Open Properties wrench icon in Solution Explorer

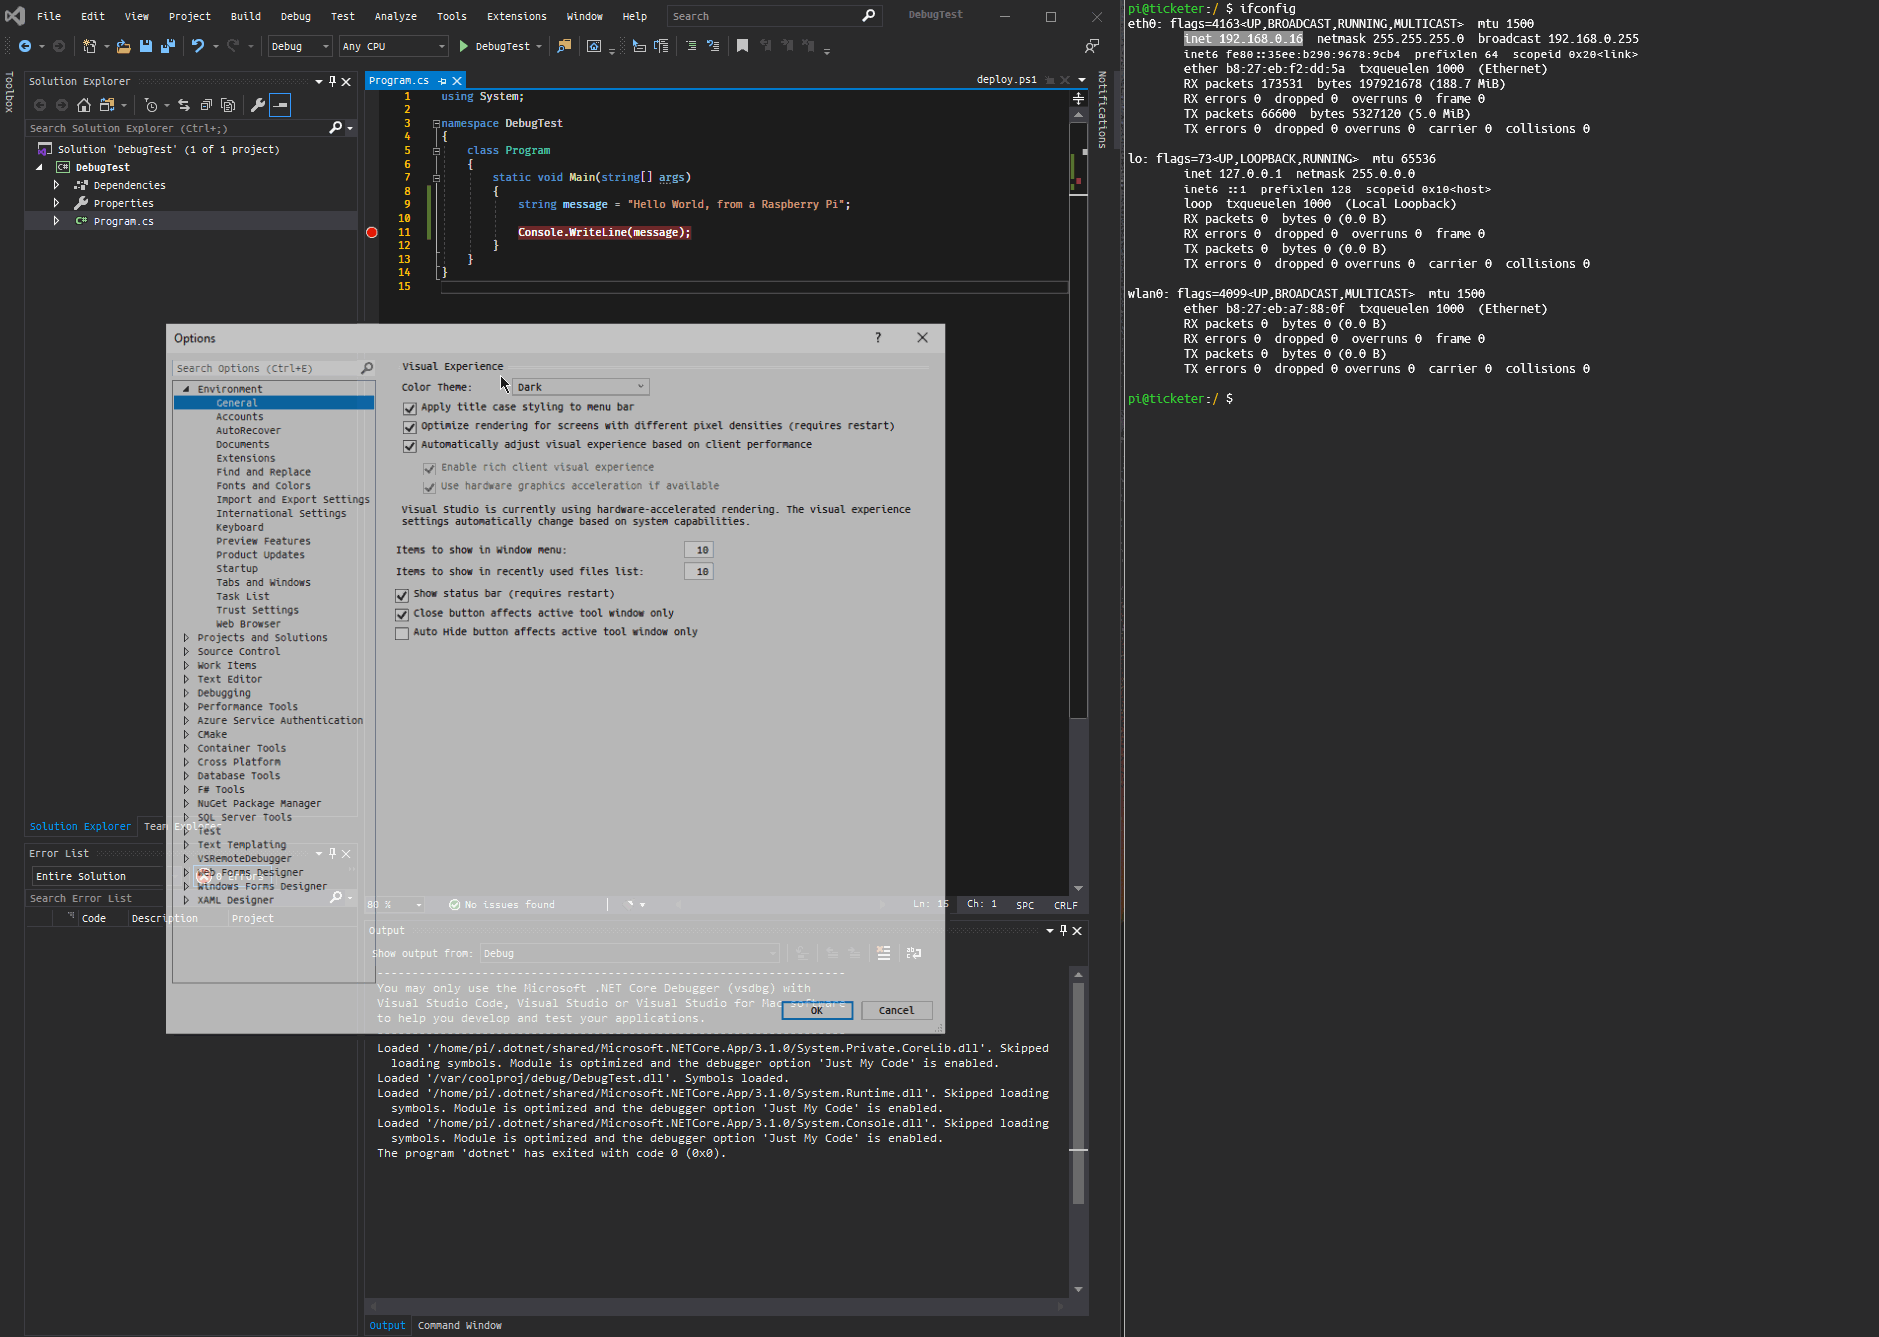coord(257,105)
